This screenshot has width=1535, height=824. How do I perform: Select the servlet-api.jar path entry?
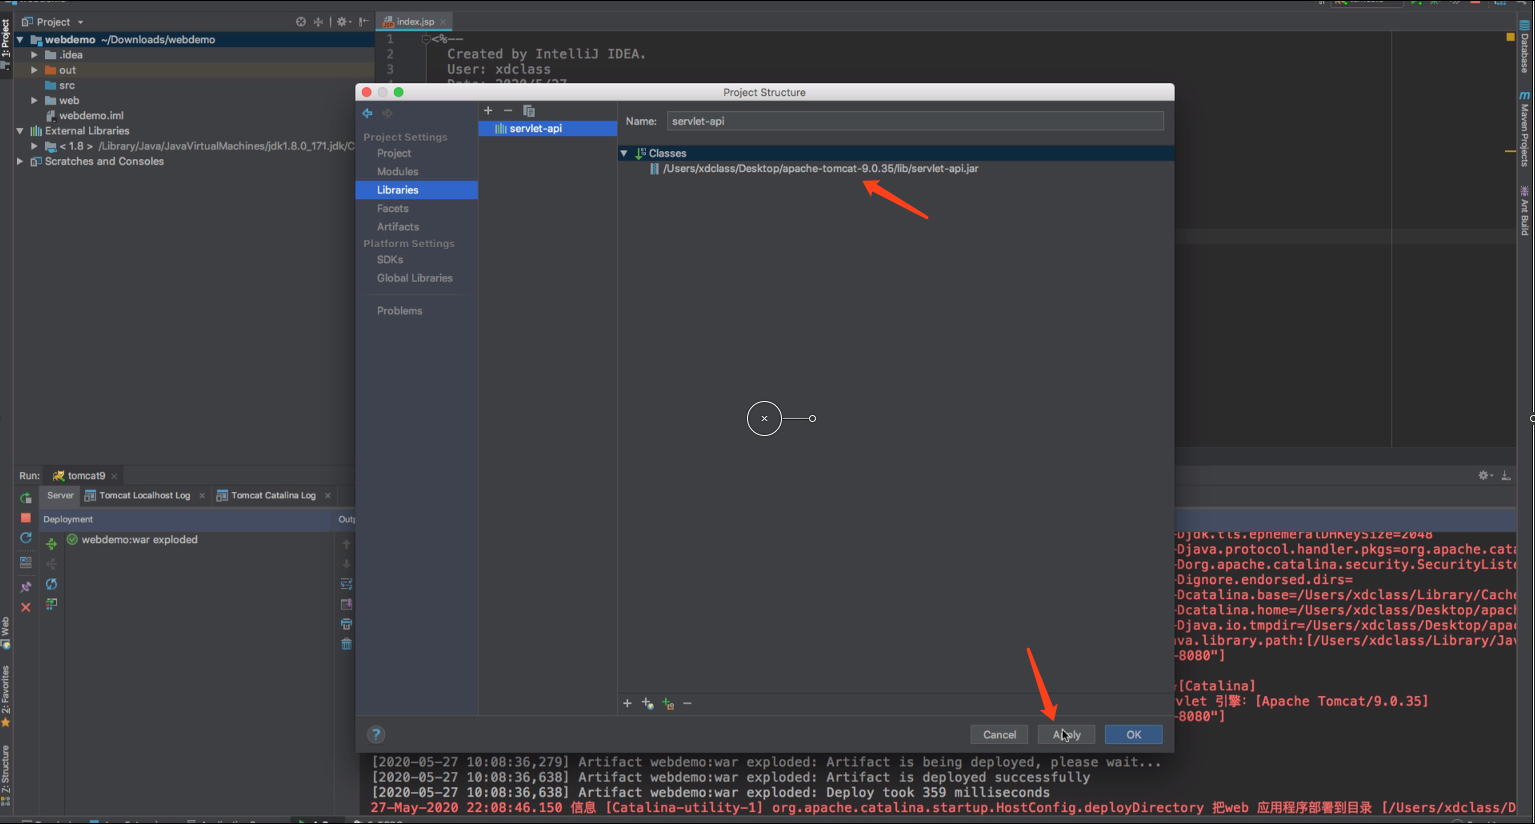pyautogui.click(x=819, y=169)
